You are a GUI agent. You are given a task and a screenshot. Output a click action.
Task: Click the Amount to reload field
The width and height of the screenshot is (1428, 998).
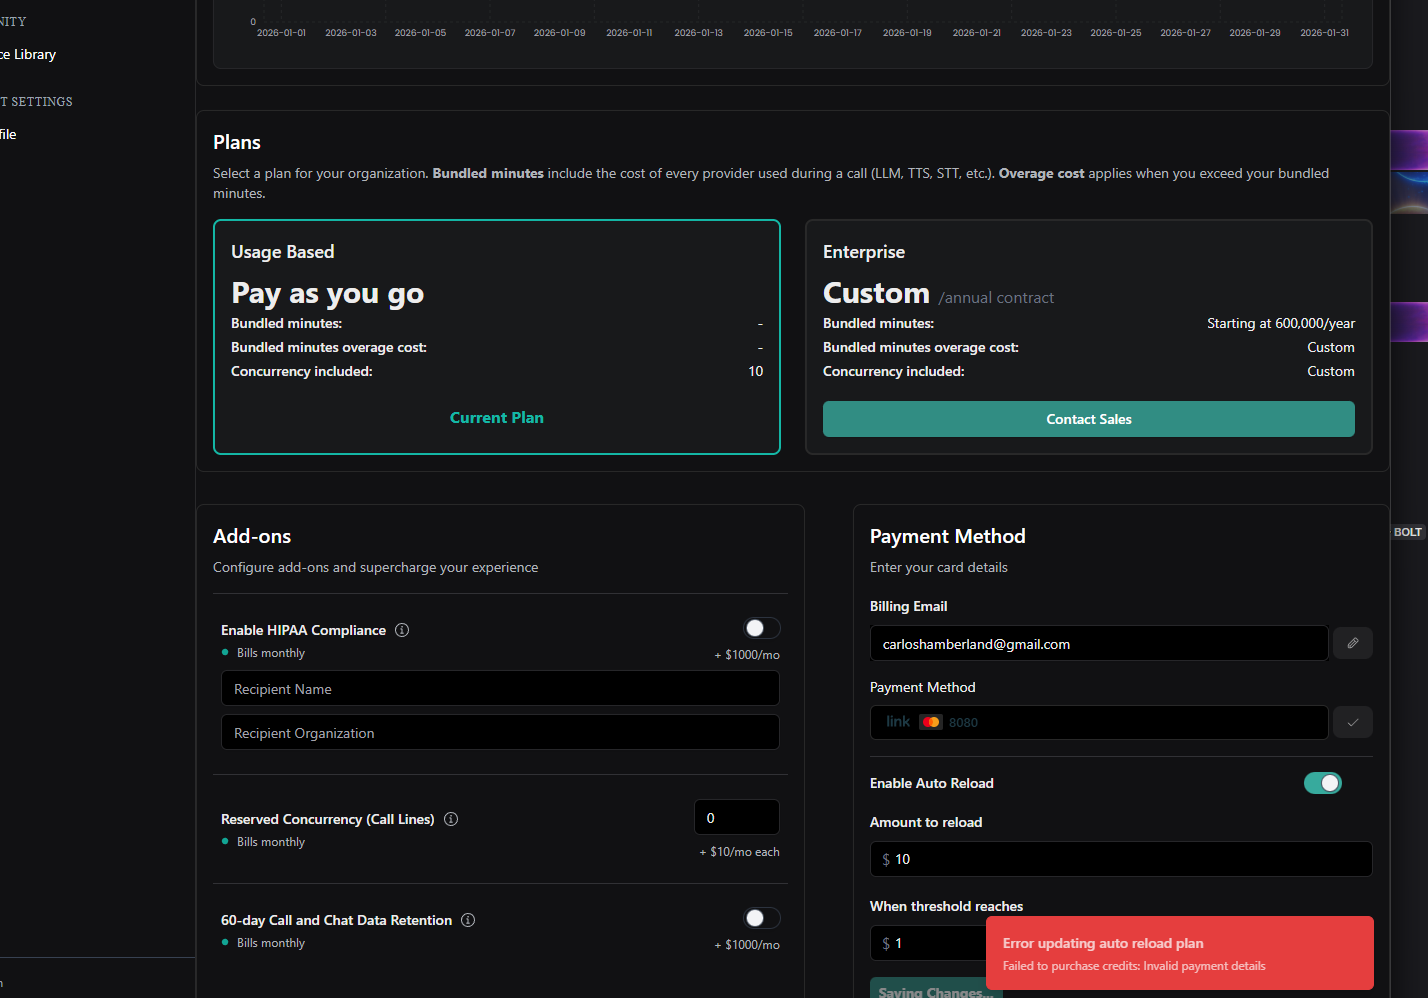point(1120,859)
